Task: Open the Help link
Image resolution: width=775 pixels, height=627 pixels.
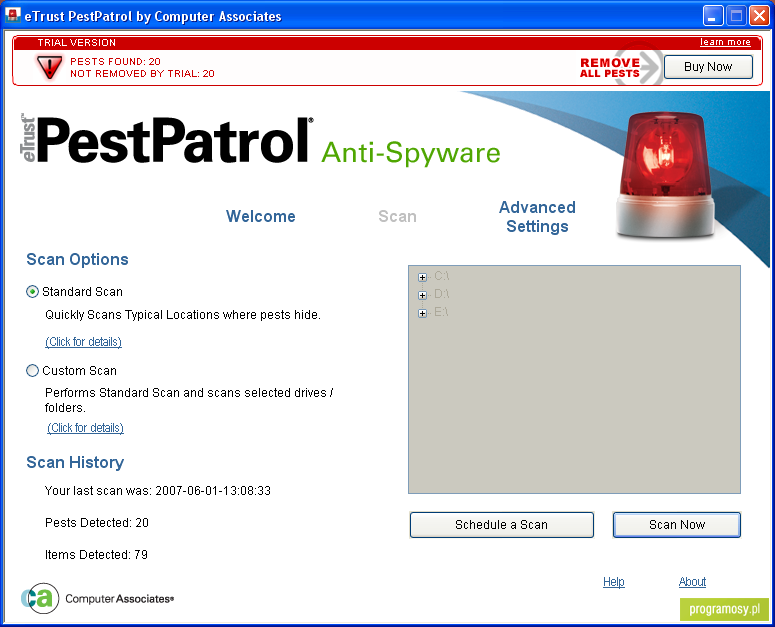Action: click(613, 582)
